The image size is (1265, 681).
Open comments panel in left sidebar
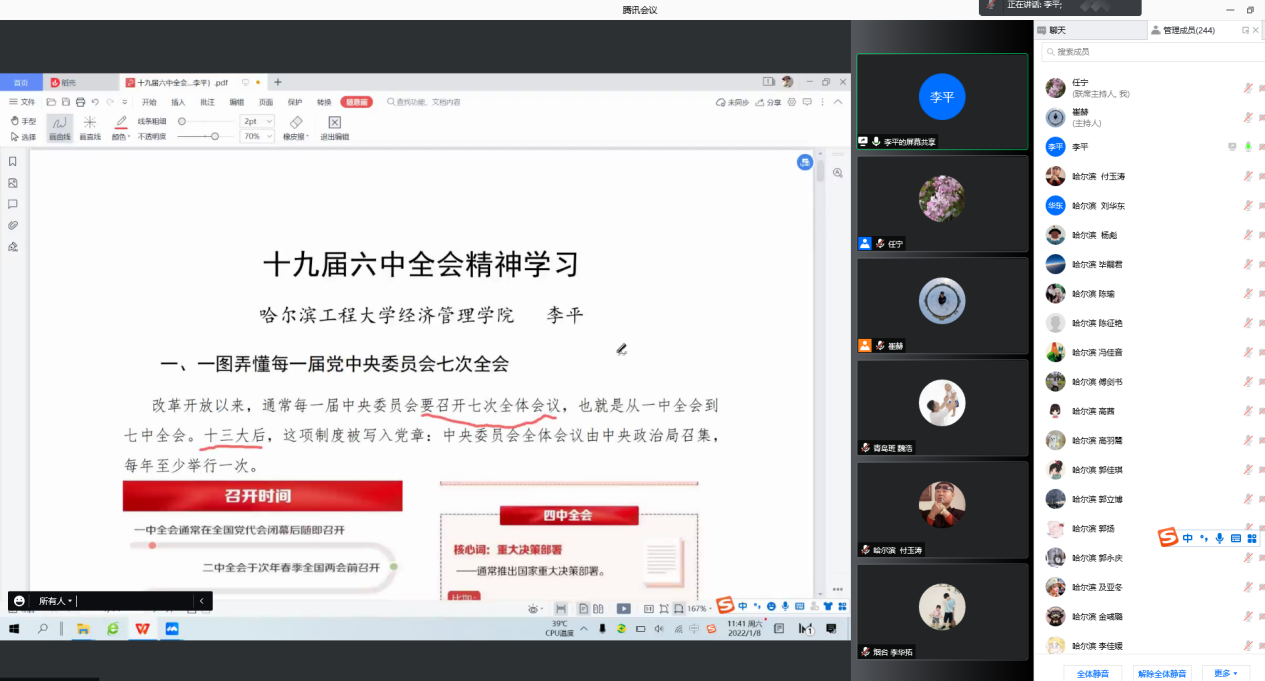point(13,204)
